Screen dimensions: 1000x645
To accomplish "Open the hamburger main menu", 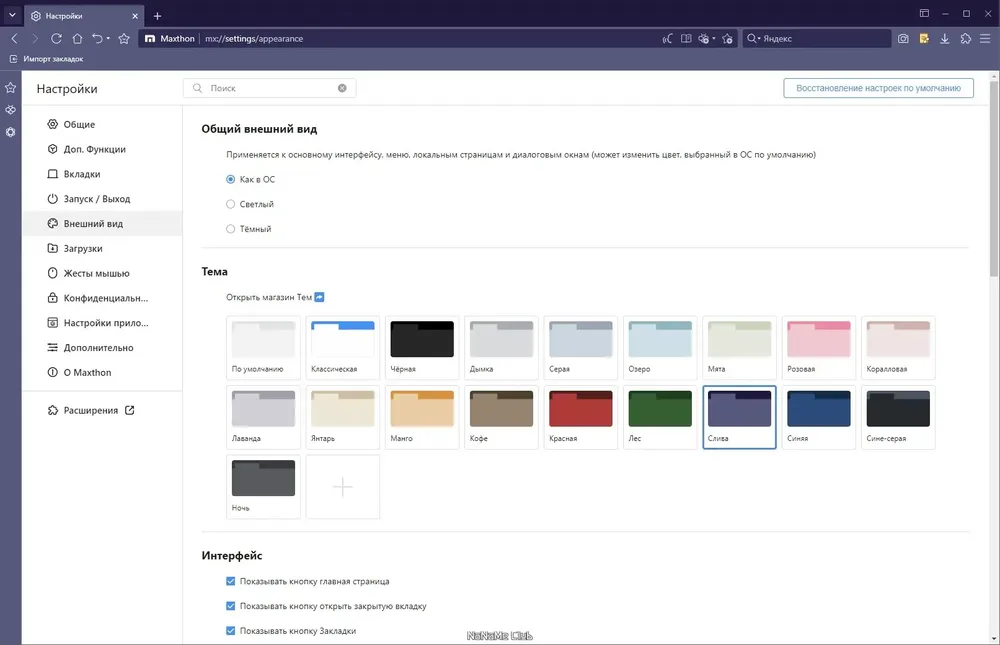I will pos(986,38).
